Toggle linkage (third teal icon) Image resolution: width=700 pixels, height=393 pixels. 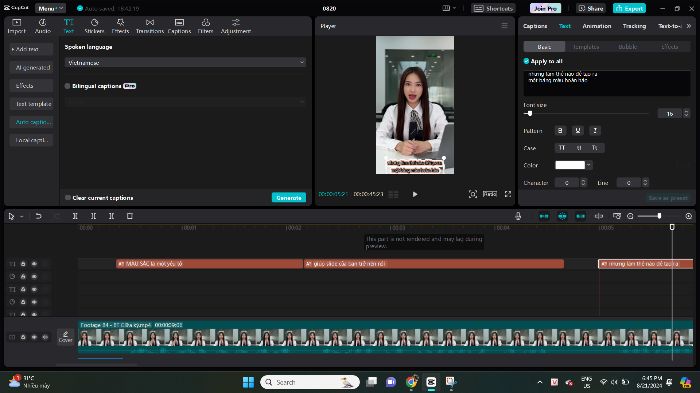click(x=580, y=216)
